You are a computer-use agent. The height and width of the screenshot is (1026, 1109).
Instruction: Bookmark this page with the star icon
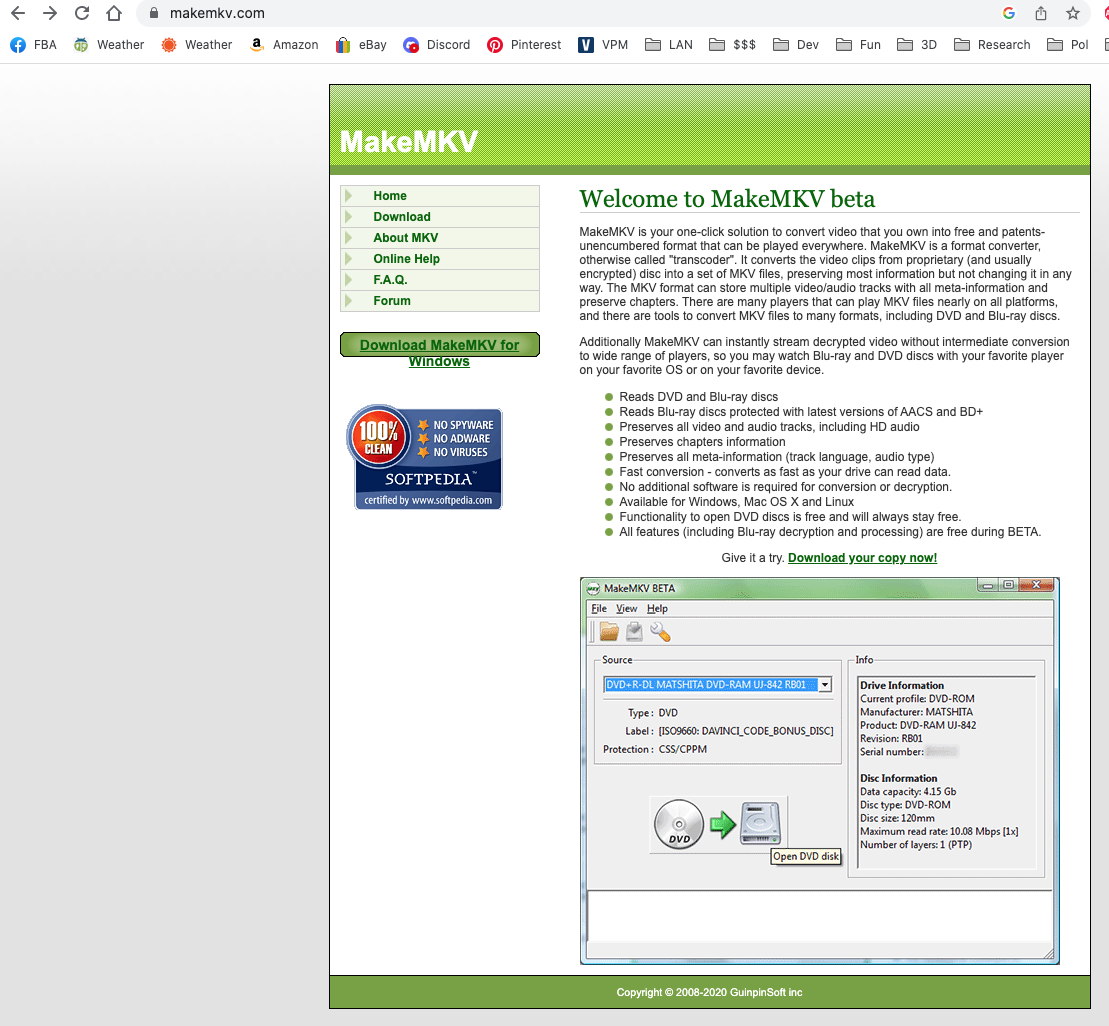[x=1072, y=13]
